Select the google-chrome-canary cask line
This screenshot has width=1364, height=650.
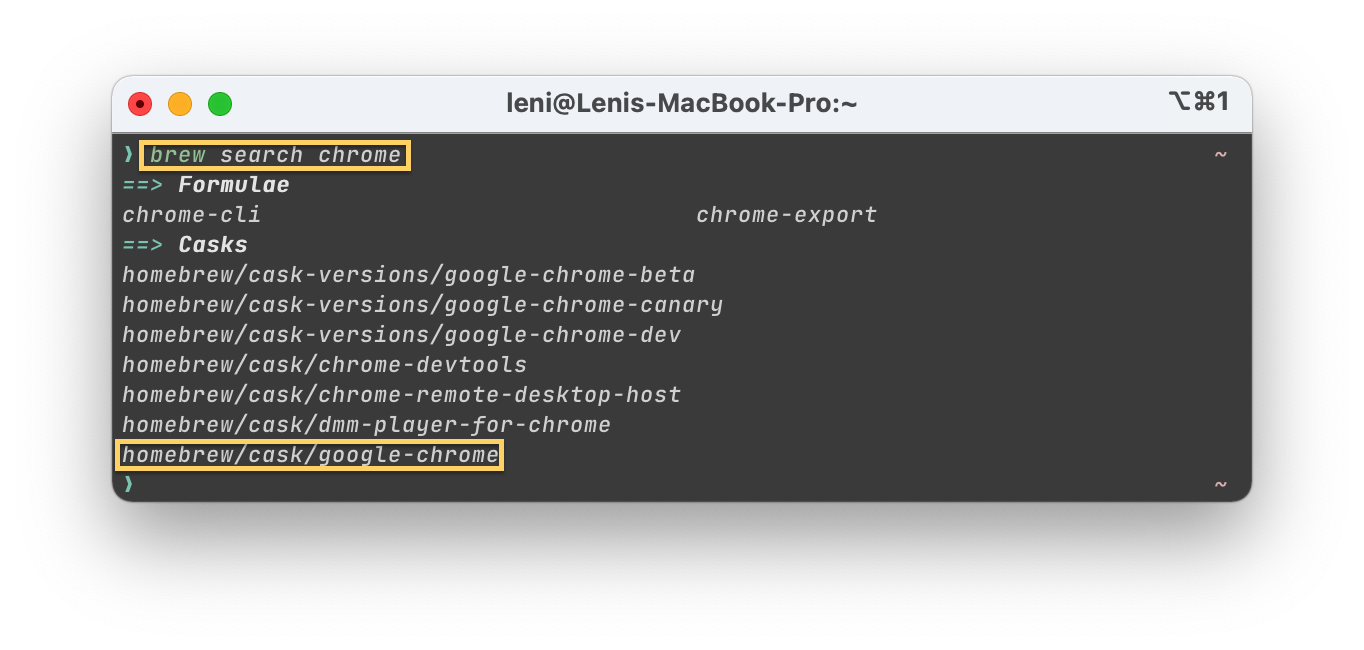(x=422, y=305)
